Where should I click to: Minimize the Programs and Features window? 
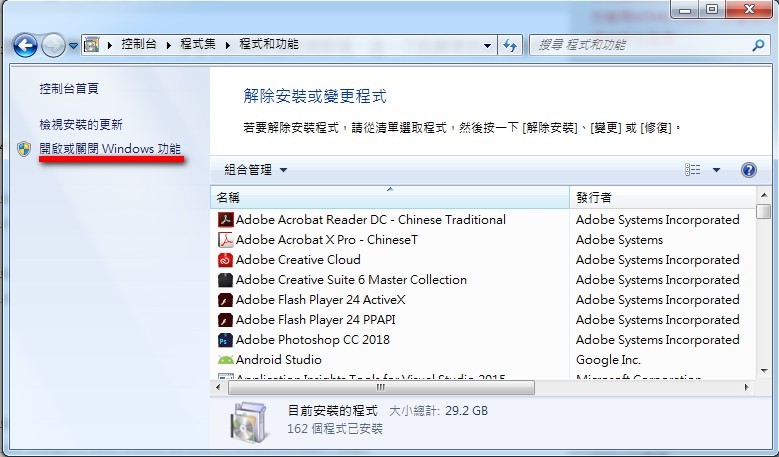685,9
